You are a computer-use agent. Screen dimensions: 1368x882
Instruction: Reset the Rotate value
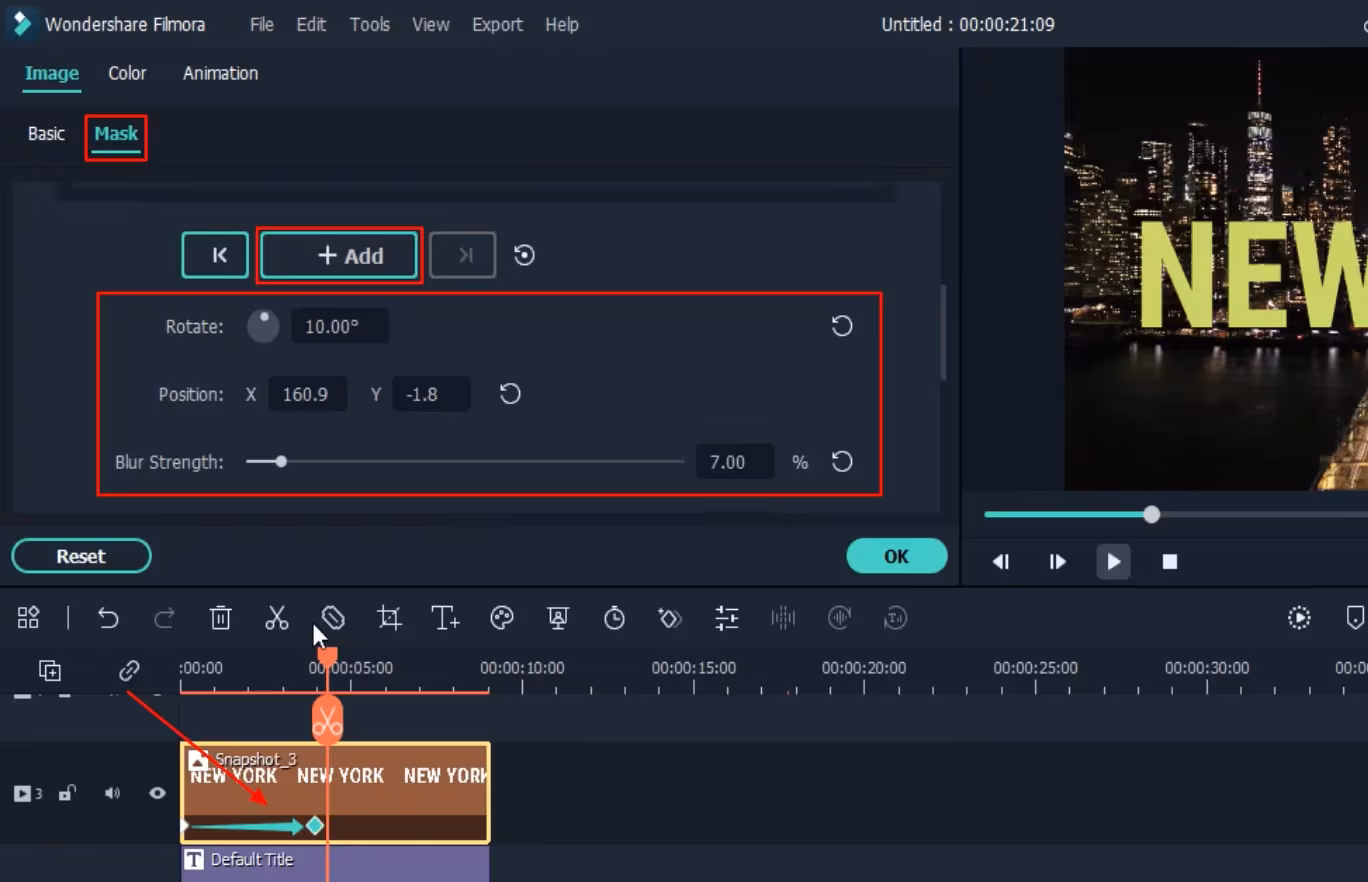point(842,326)
